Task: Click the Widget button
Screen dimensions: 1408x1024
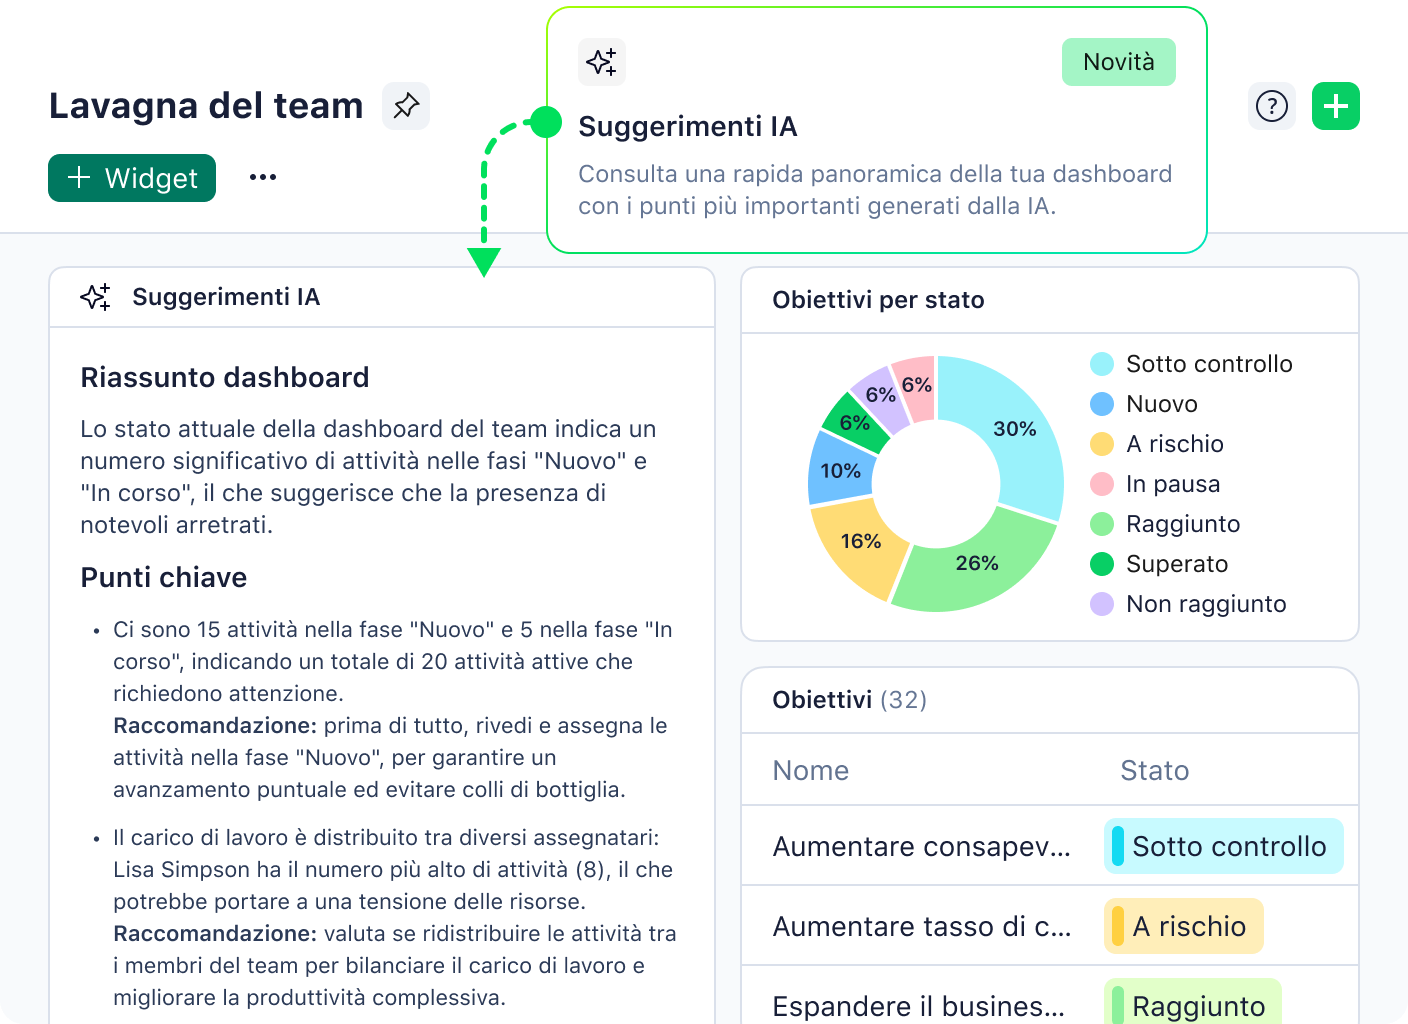Action: coord(131,178)
